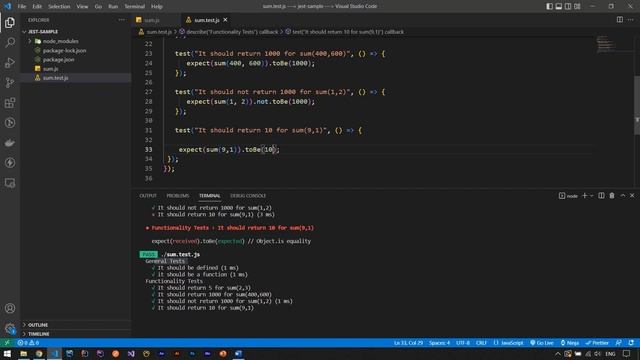The width and height of the screenshot is (640, 360).
Task: Open the Go menu
Action: 98,6
